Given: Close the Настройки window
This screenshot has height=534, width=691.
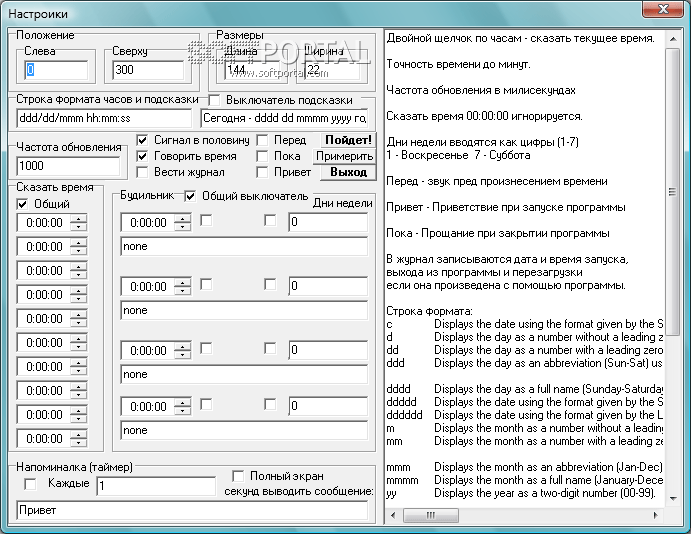Looking at the screenshot, I should click(663, 9).
